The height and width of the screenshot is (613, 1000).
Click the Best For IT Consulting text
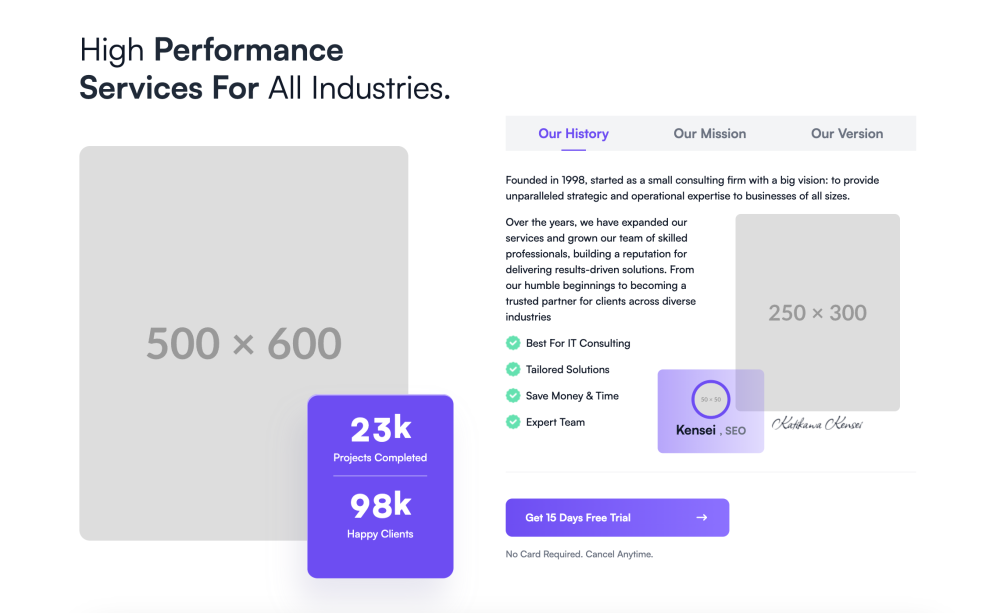point(578,343)
